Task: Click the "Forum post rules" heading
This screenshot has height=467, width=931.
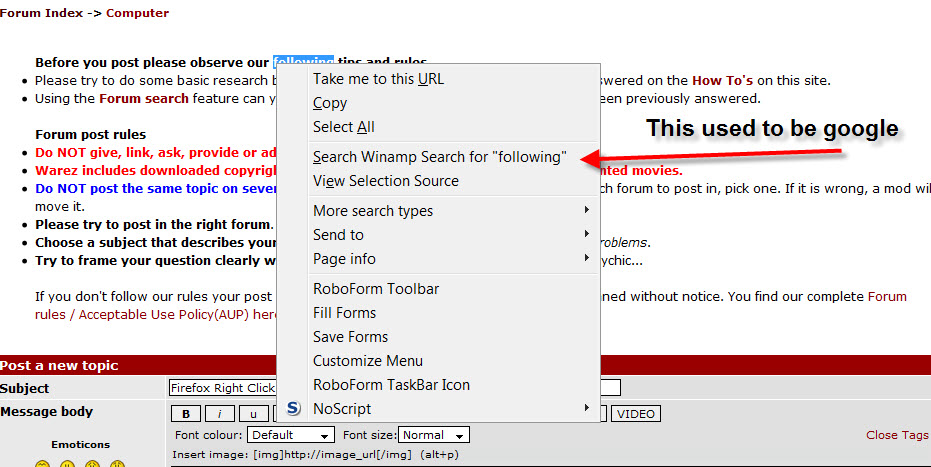Action: point(90,134)
